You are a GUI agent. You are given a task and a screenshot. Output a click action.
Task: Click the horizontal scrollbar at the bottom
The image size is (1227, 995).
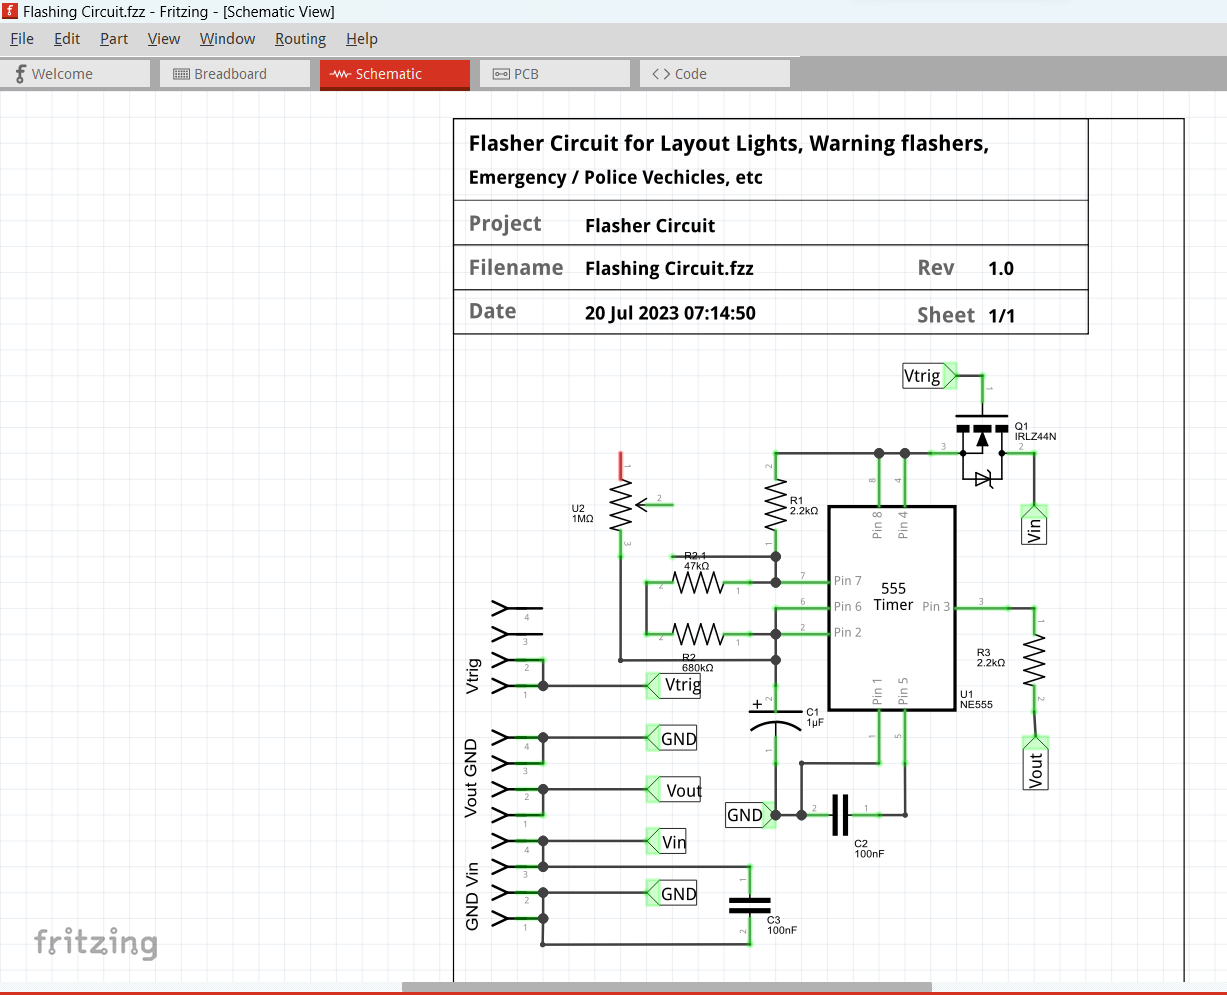click(666, 987)
